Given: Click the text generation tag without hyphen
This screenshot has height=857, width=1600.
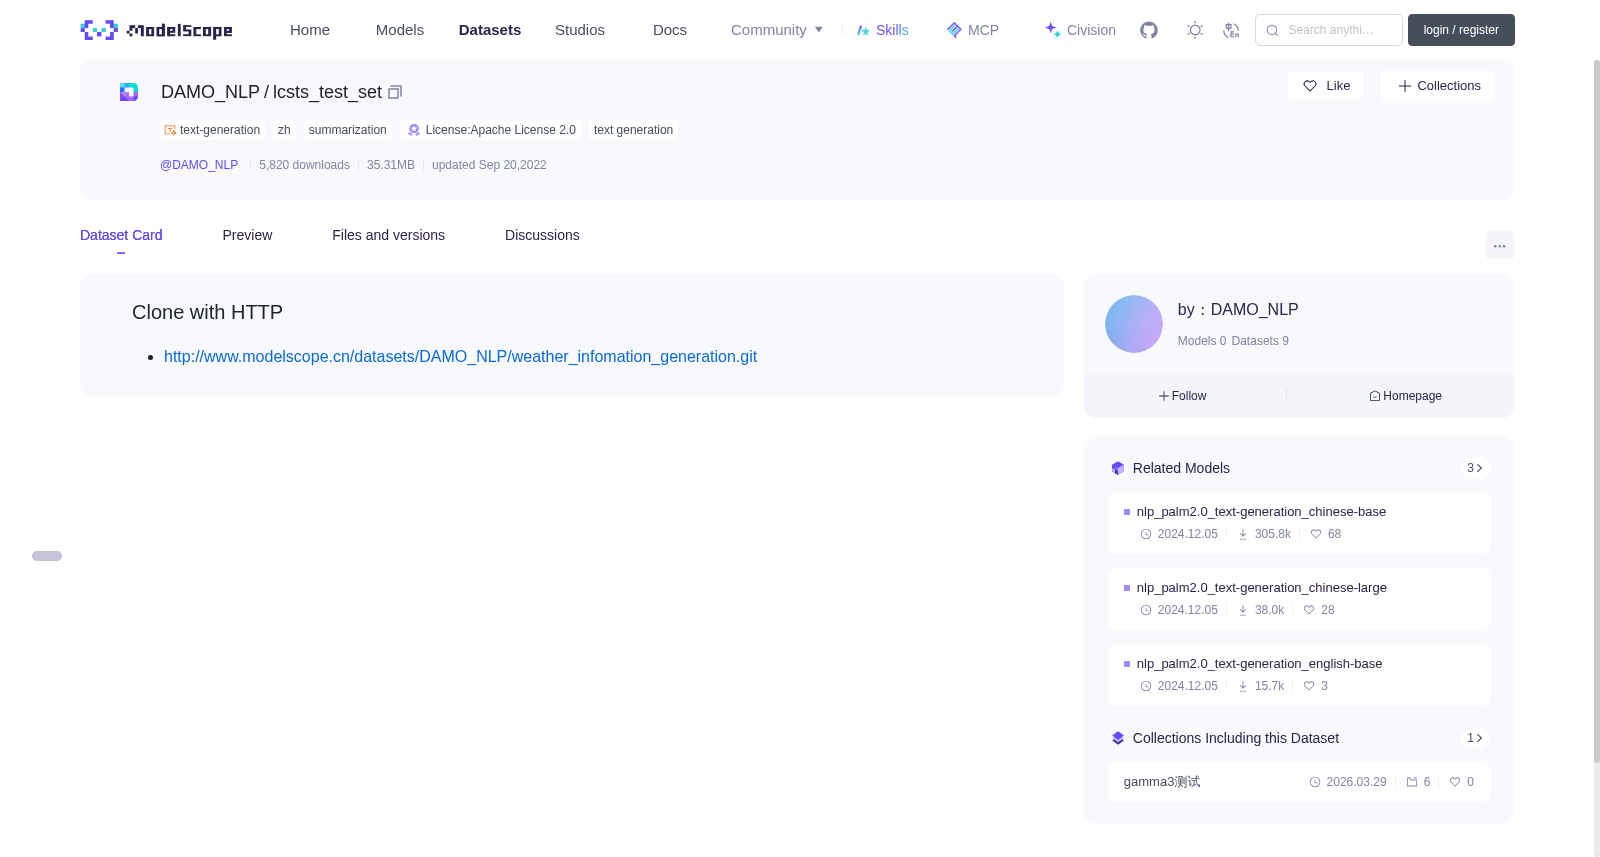Looking at the screenshot, I should click(633, 130).
